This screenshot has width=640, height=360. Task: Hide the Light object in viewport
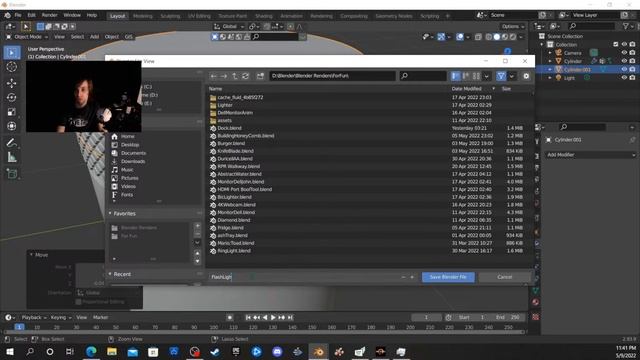624,78
